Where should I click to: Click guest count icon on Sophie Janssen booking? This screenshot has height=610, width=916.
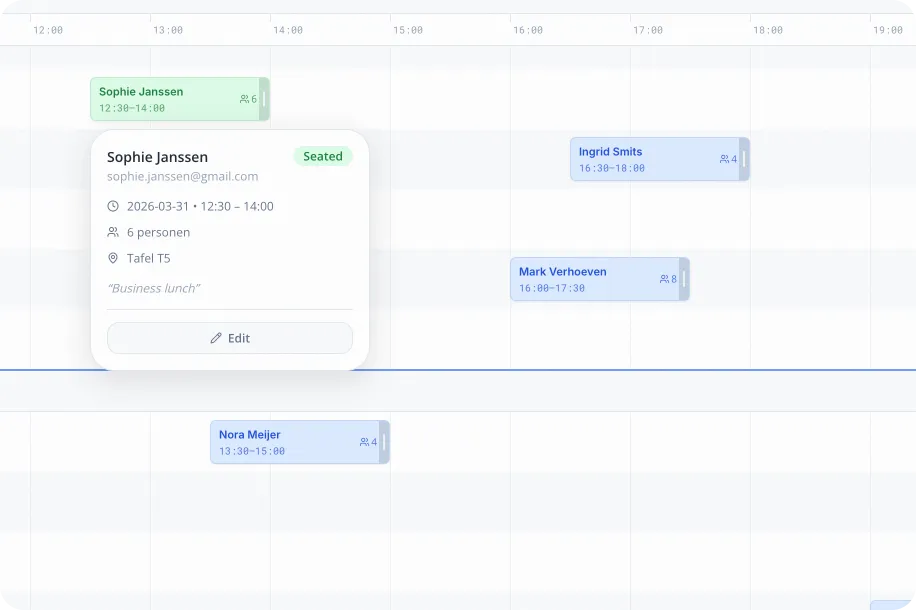tap(244, 99)
